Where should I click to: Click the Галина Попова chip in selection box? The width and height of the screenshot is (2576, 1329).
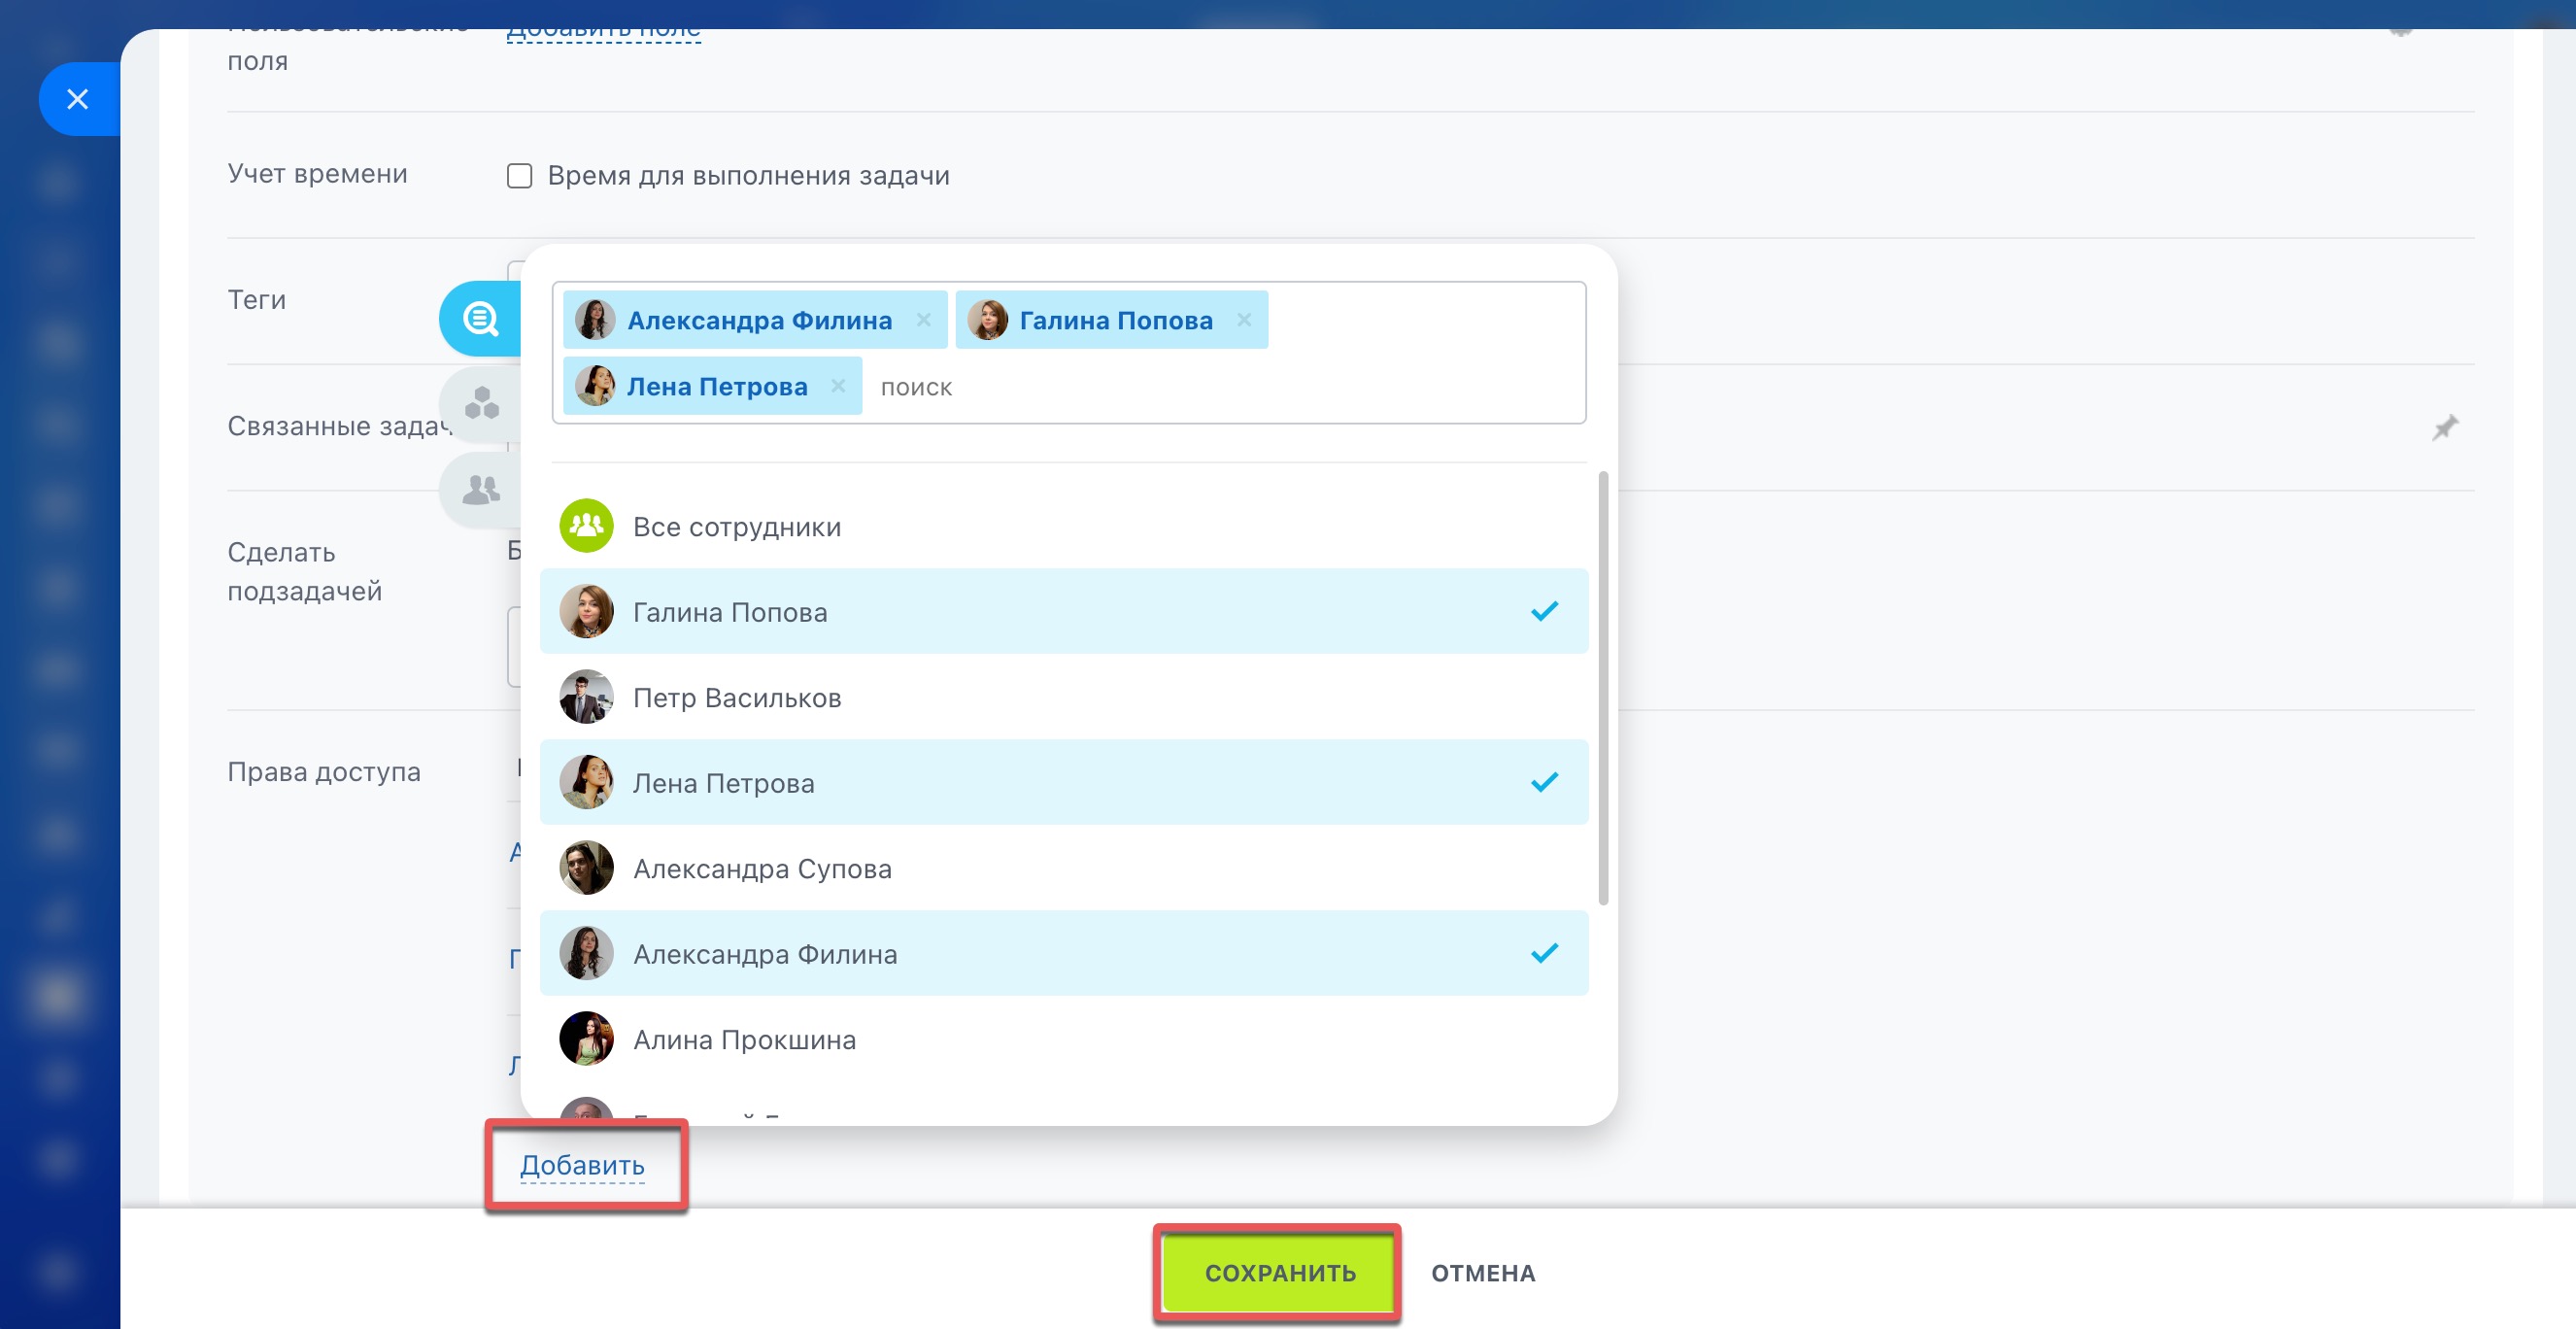pyautogui.click(x=1111, y=320)
